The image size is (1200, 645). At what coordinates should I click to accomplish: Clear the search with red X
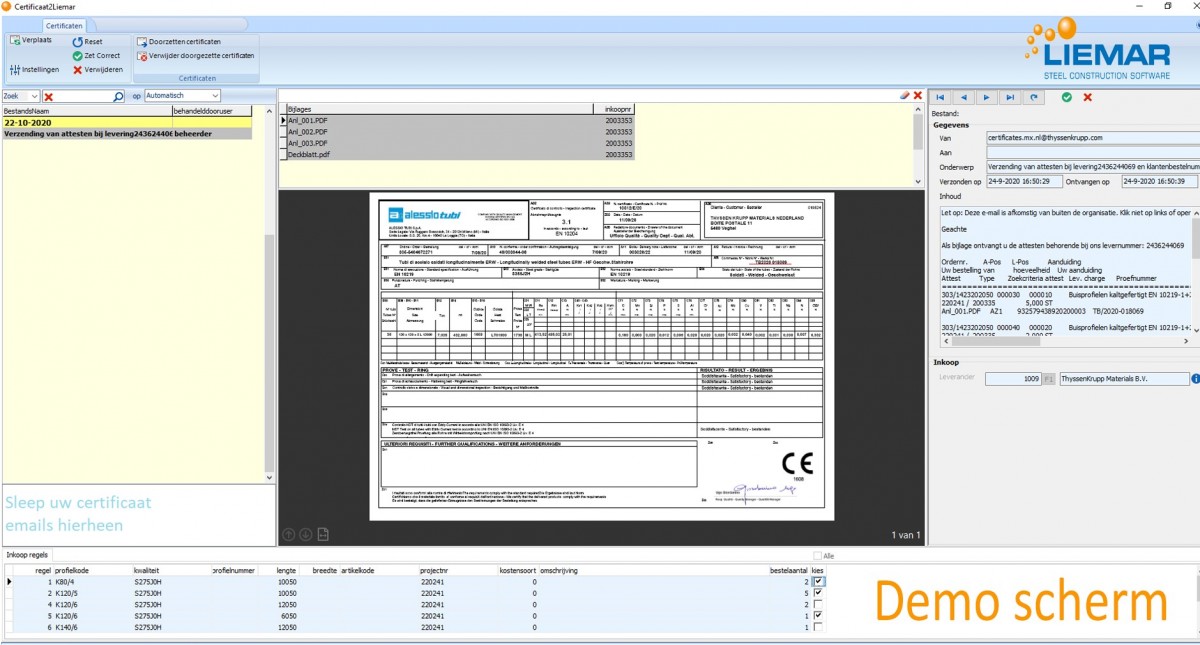pos(48,96)
